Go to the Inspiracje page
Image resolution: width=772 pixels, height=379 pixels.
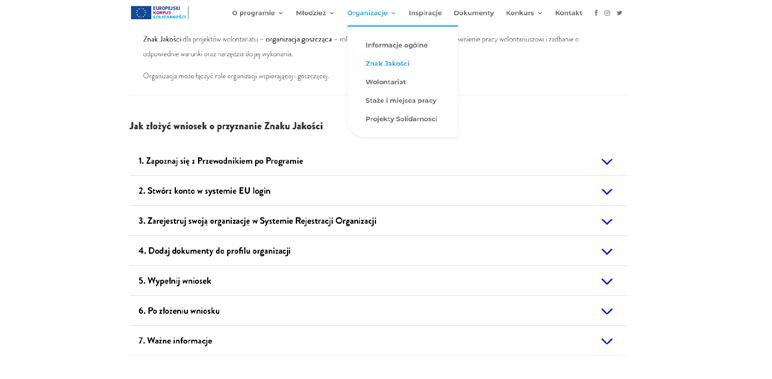click(425, 13)
